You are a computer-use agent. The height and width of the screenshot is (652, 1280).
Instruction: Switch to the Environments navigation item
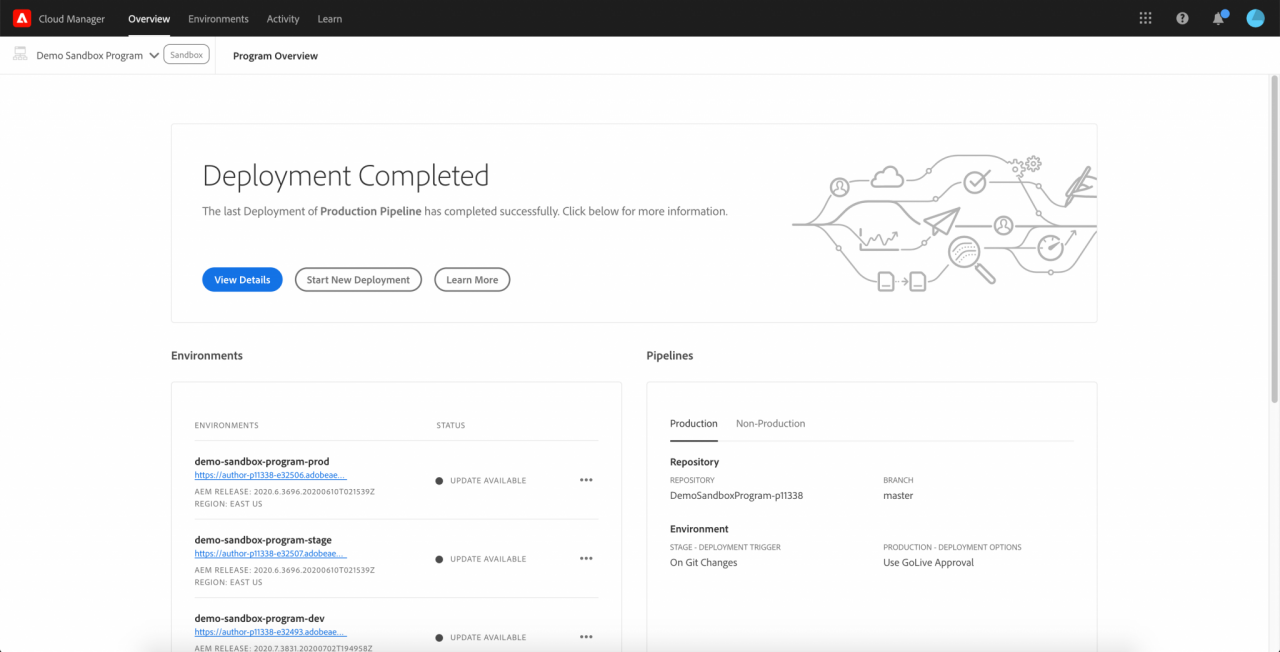click(218, 18)
